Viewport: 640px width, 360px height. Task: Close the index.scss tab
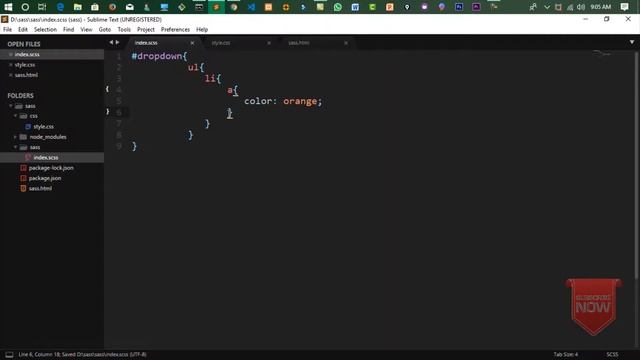[x=192, y=43]
